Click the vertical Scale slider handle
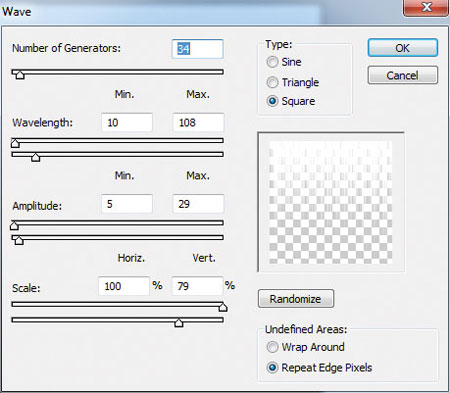 click(179, 323)
